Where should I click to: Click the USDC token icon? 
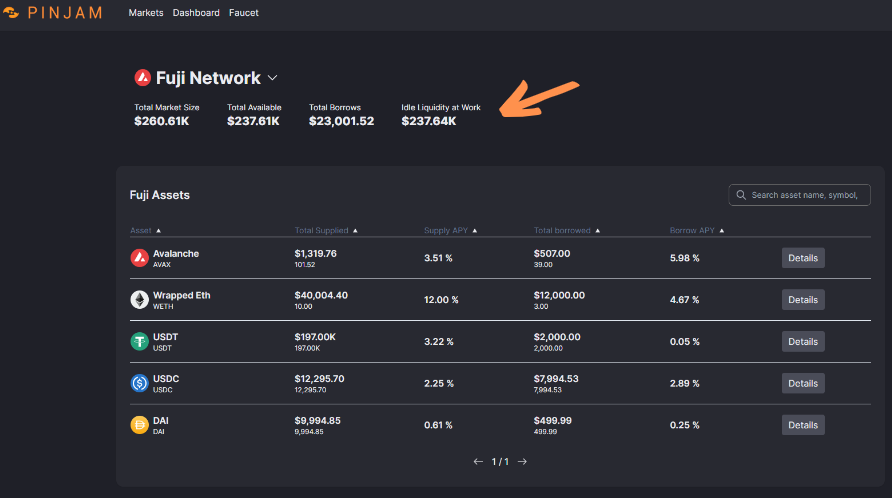[x=140, y=383]
